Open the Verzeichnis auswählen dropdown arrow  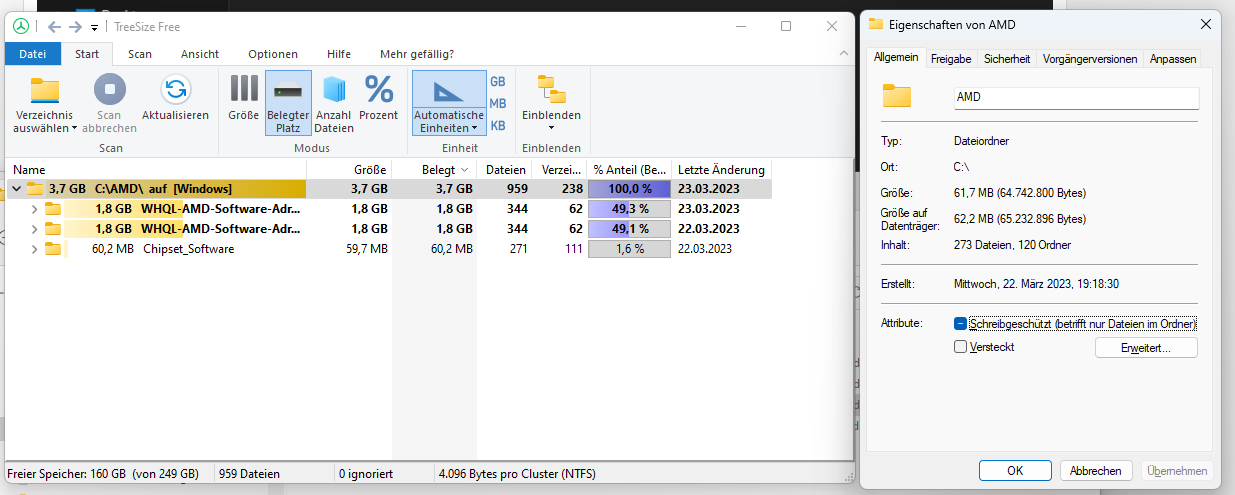point(74,129)
